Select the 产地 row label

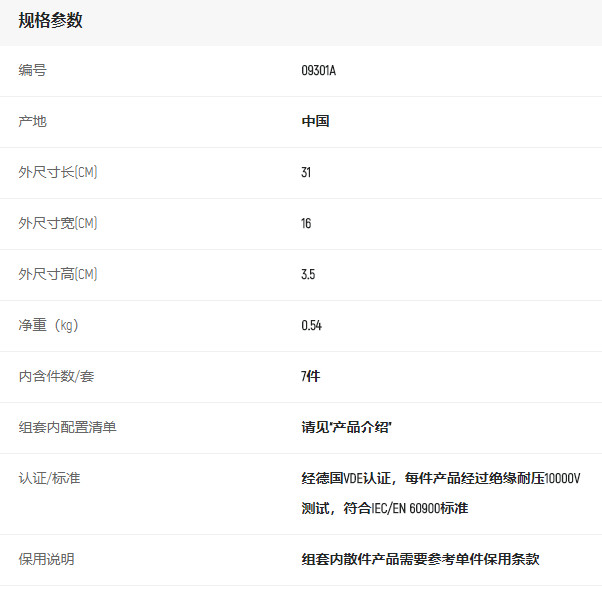[x=32, y=122]
